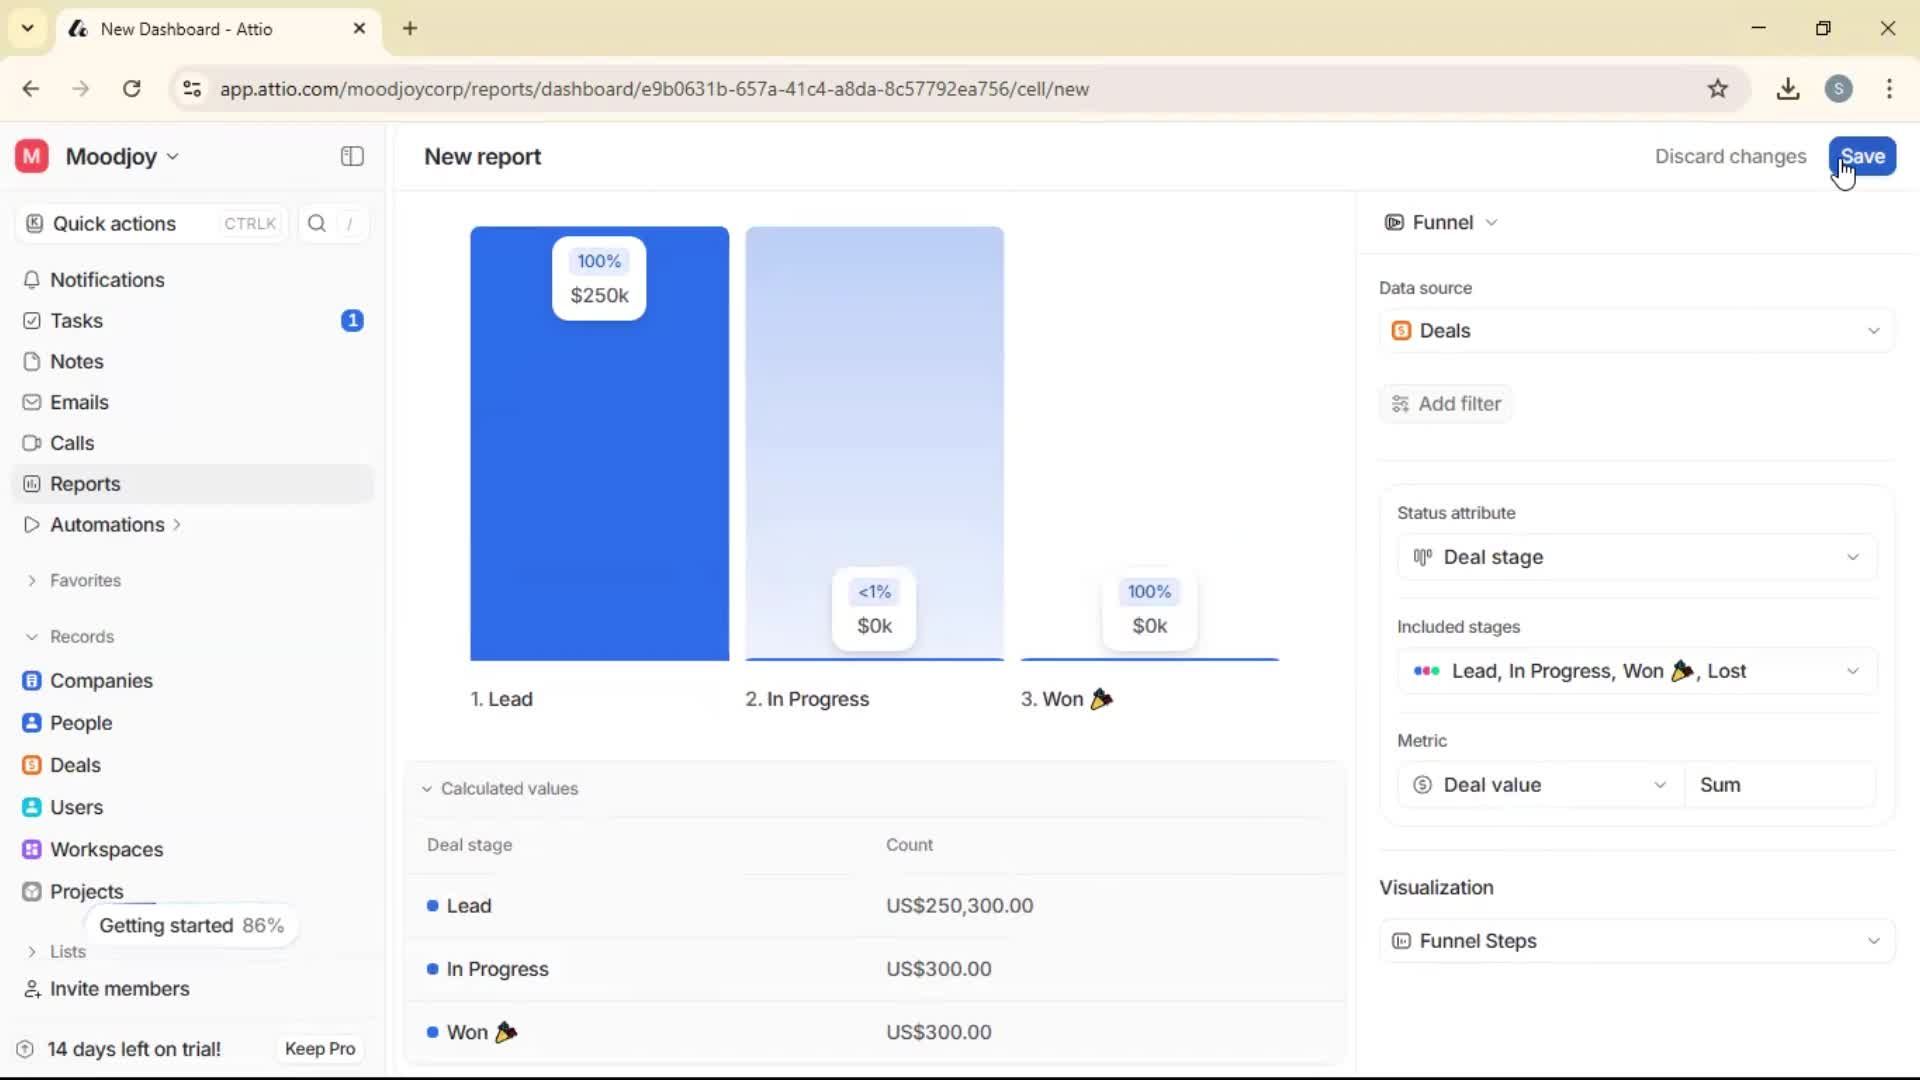Select the Reports icon in sidebar

(x=33, y=484)
